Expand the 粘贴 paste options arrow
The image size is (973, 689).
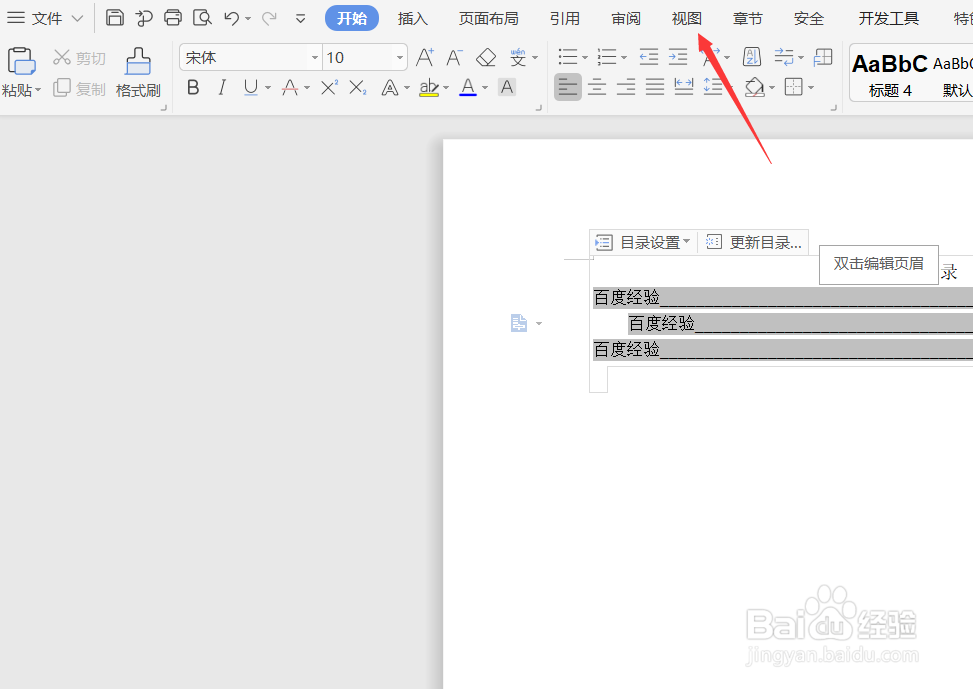point(38,91)
